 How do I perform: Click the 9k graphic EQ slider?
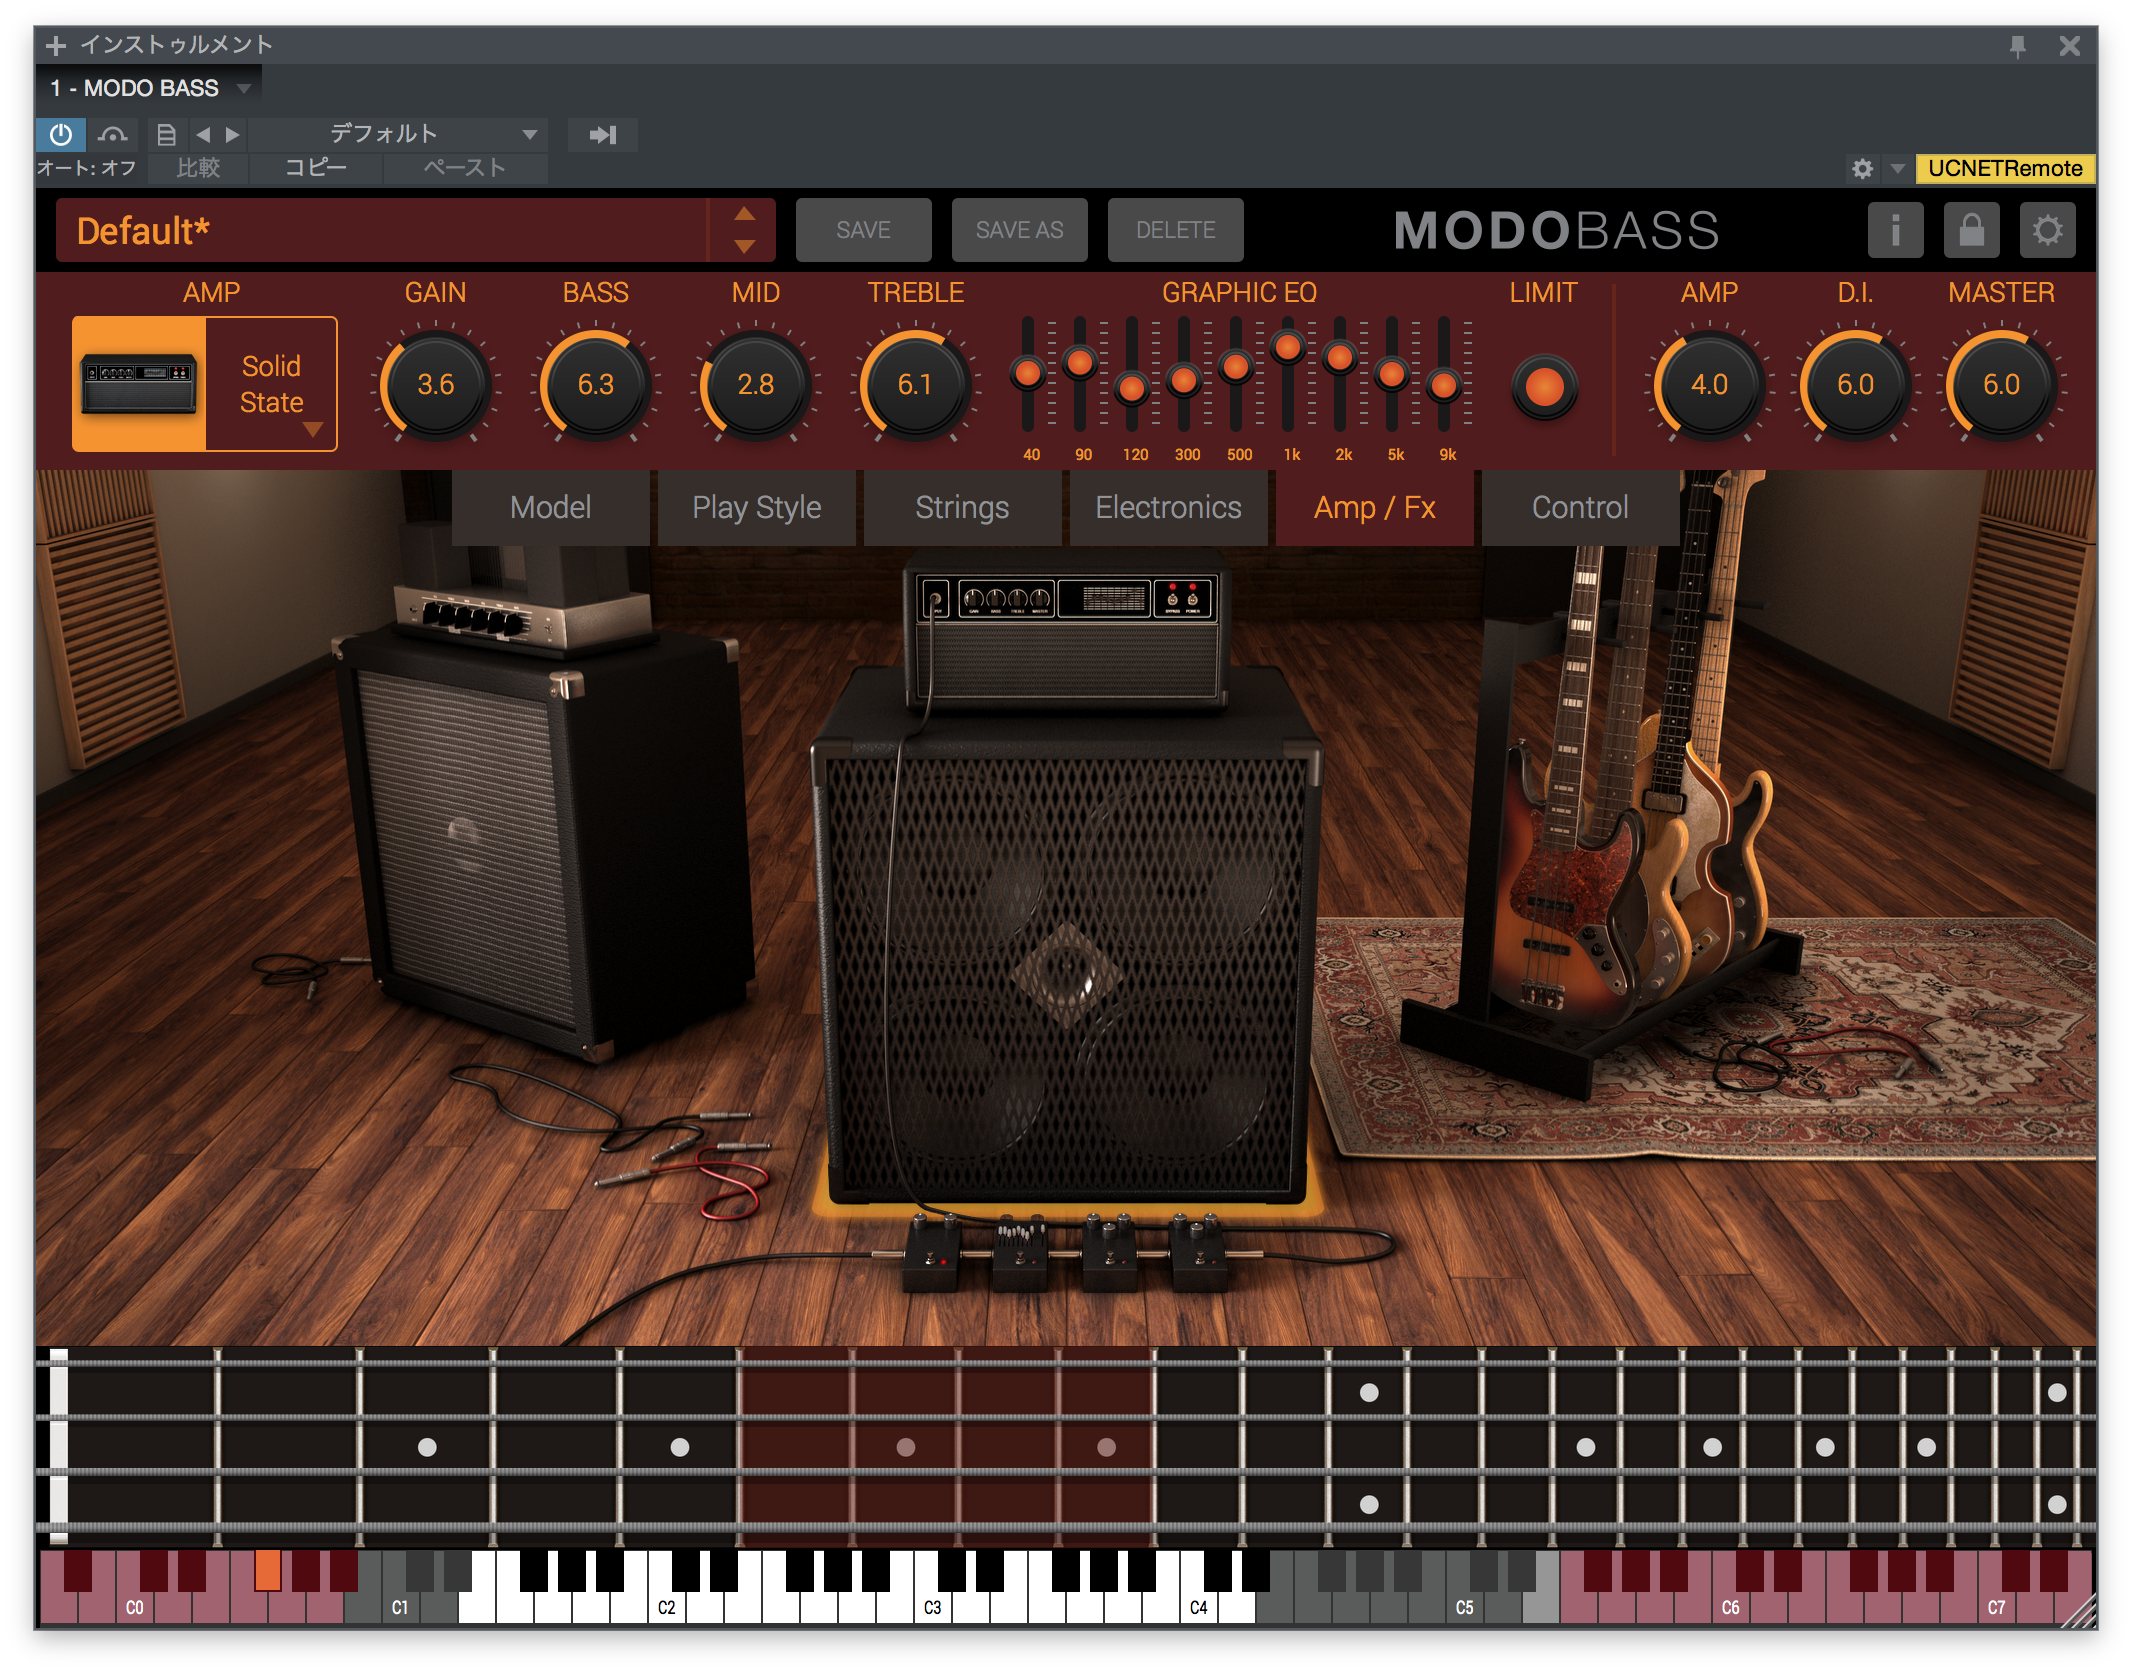tap(1444, 384)
